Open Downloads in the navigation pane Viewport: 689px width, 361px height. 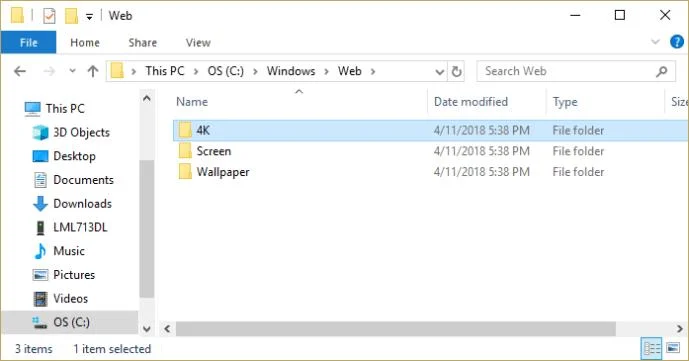83,203
